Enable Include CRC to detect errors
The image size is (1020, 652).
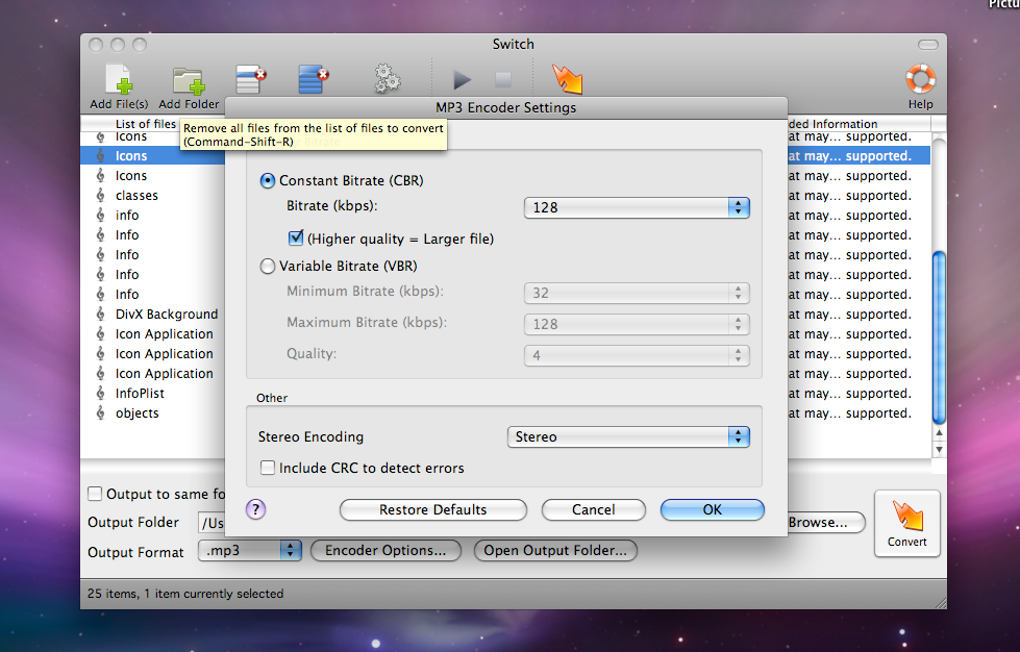pos(267,468)
